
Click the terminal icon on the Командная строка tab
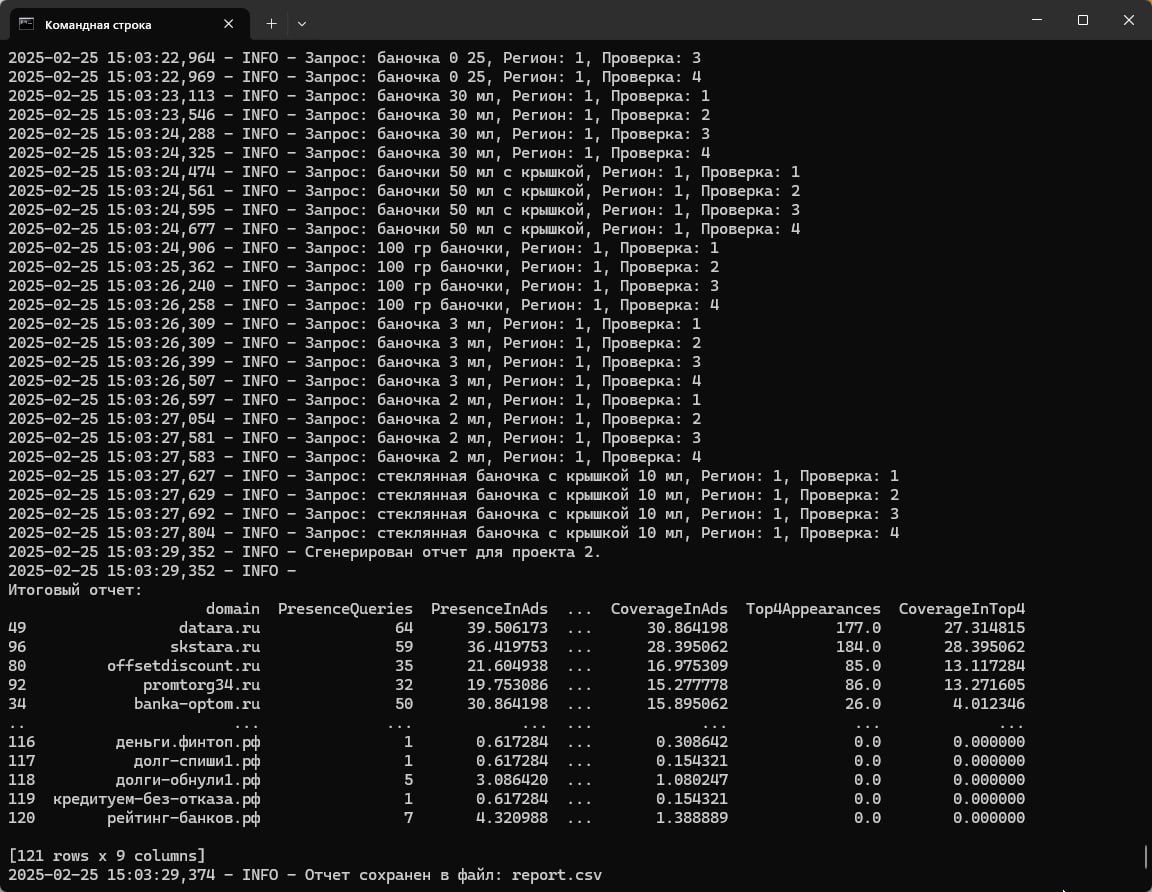tap(26, 24)
